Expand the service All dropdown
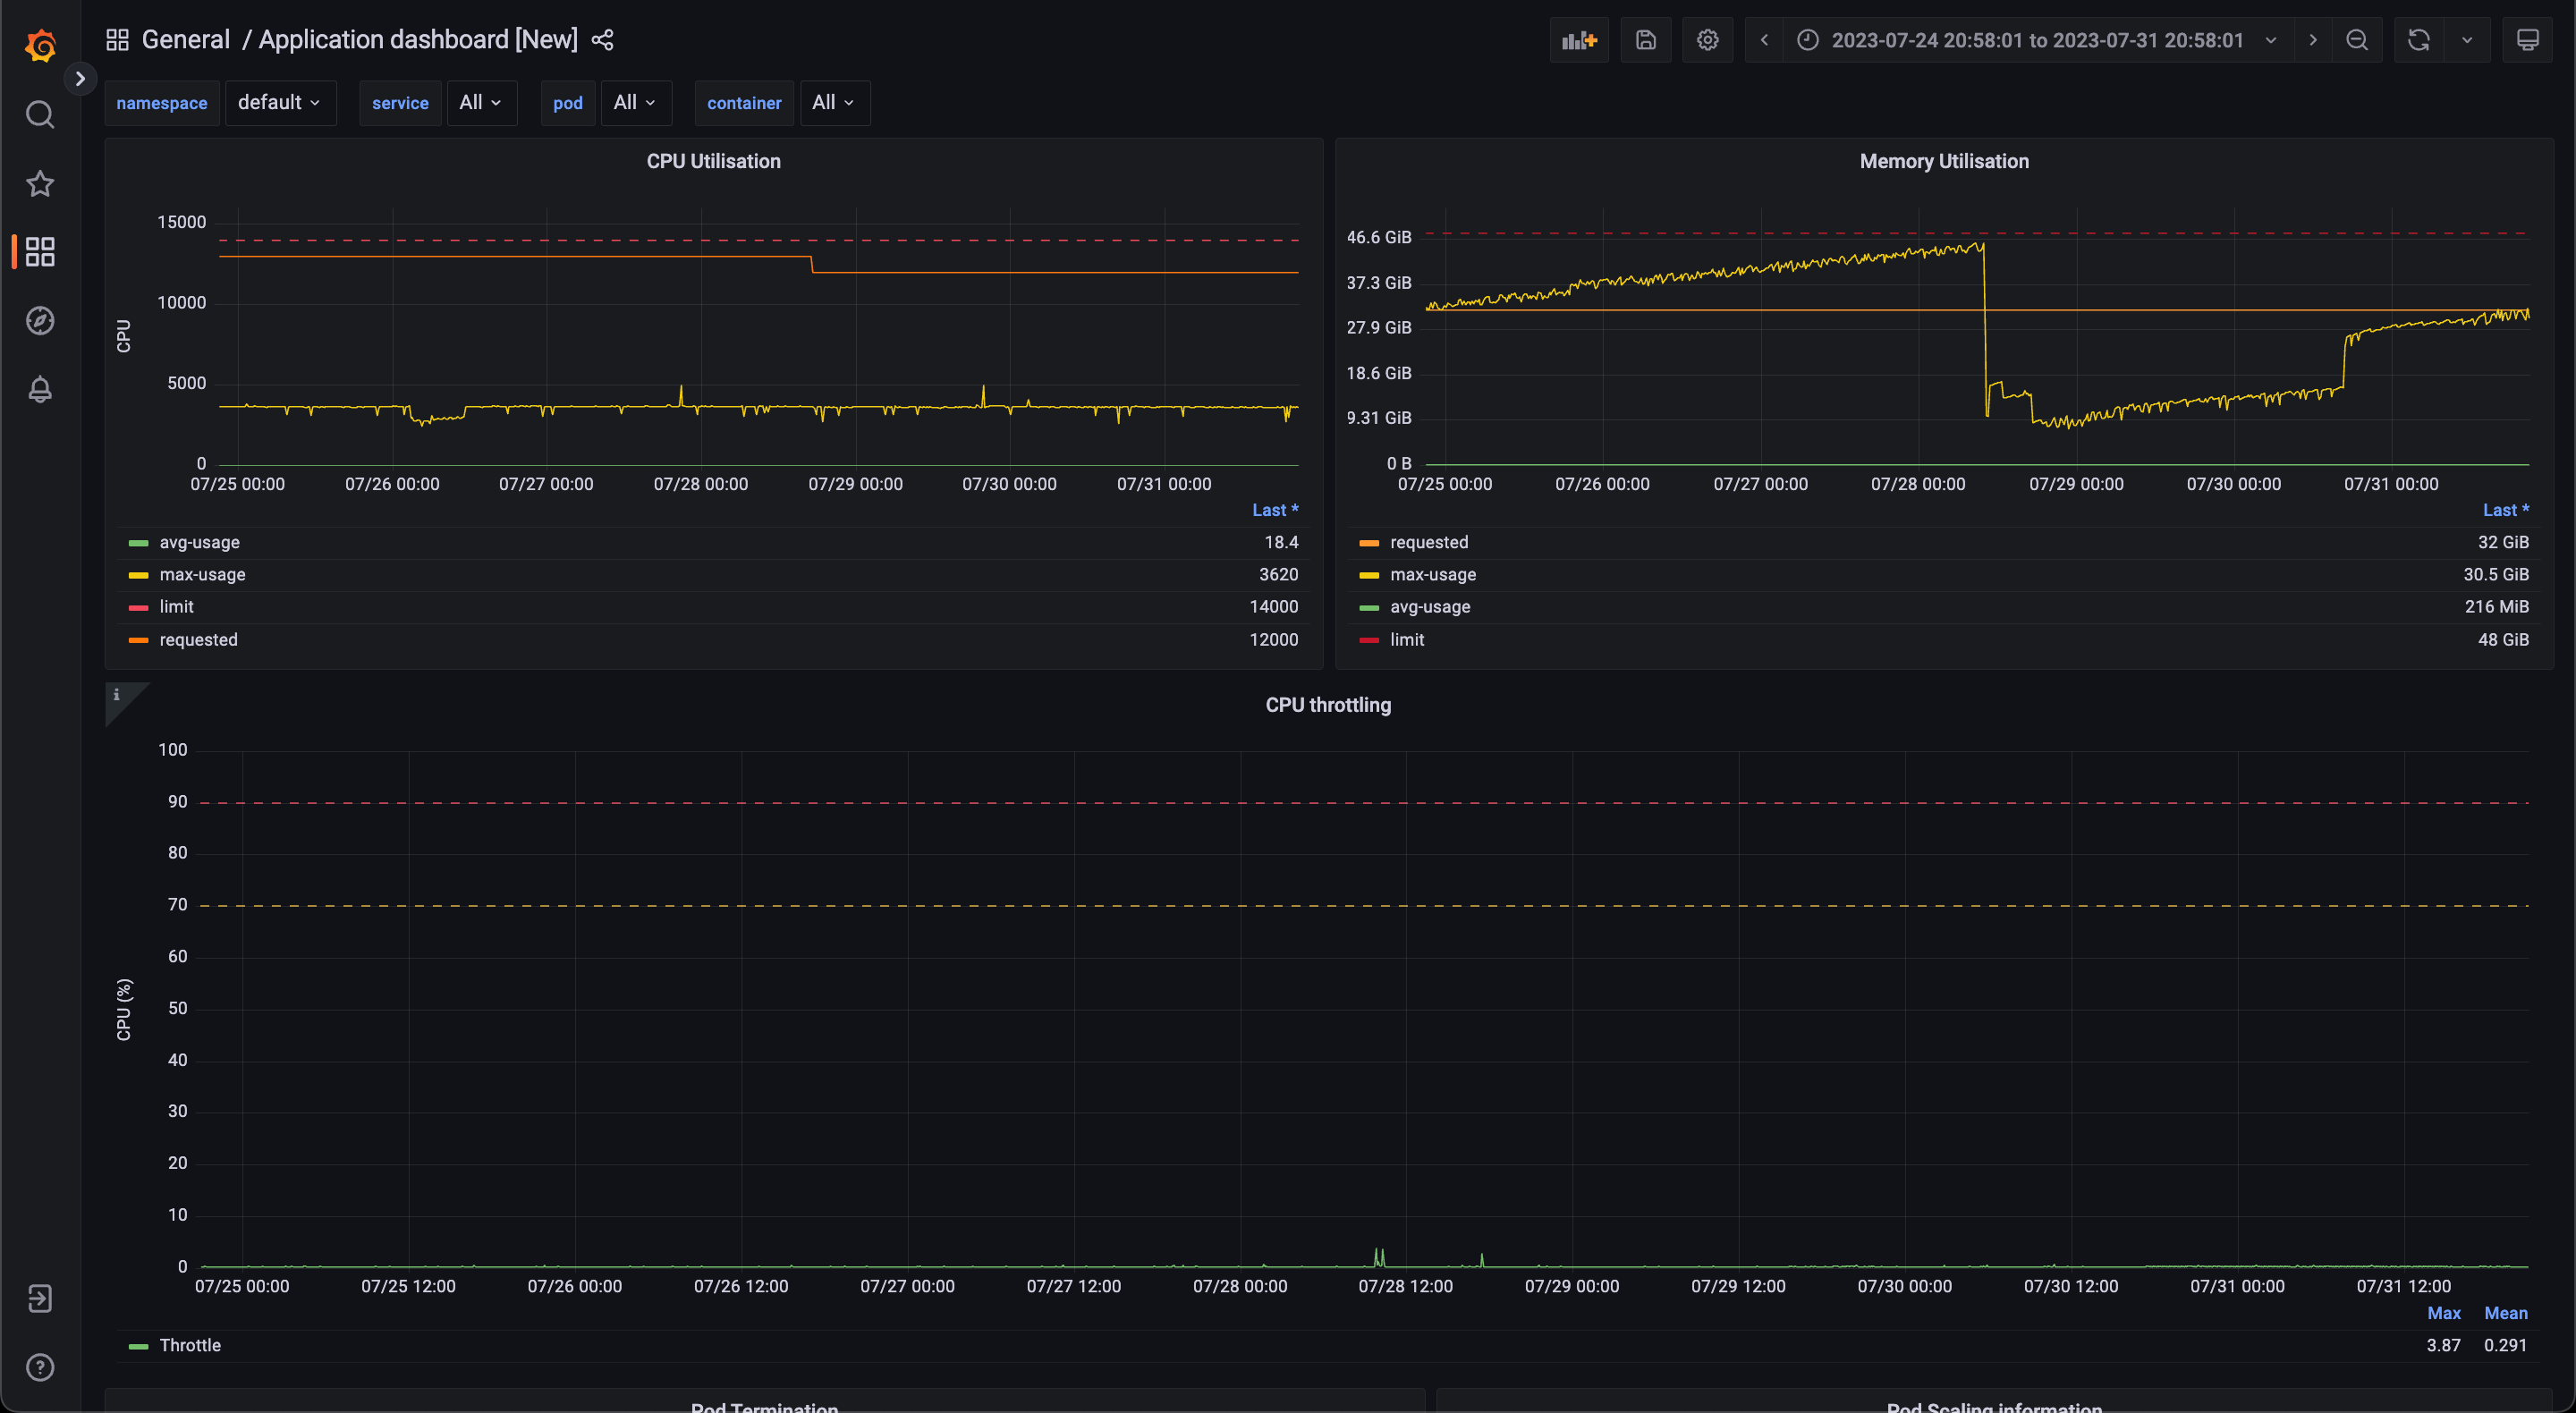Image resolution: width=2576 pixels, height=1413 pixels. tap(480, 103)
